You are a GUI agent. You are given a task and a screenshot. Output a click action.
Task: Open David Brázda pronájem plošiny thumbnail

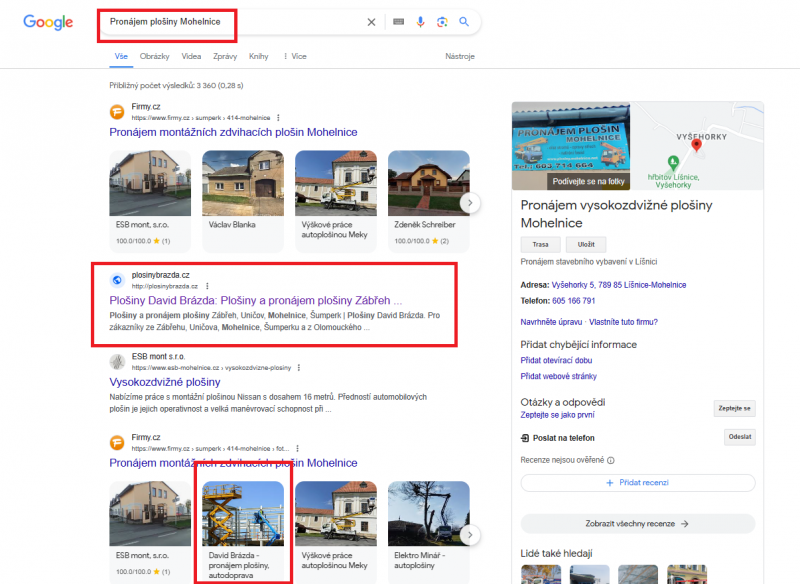(243, 531)
